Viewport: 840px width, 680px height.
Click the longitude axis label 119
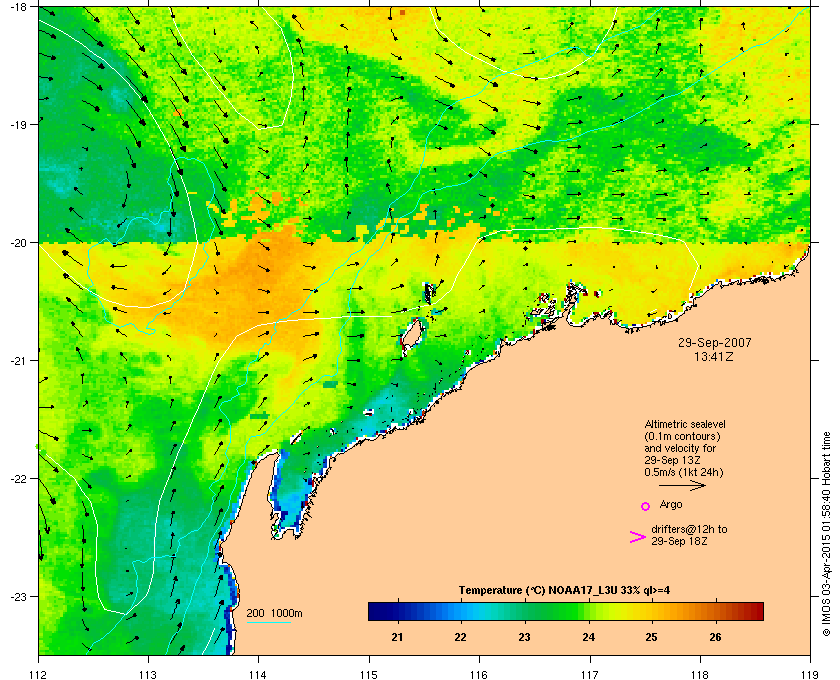[x=811, y=674]
